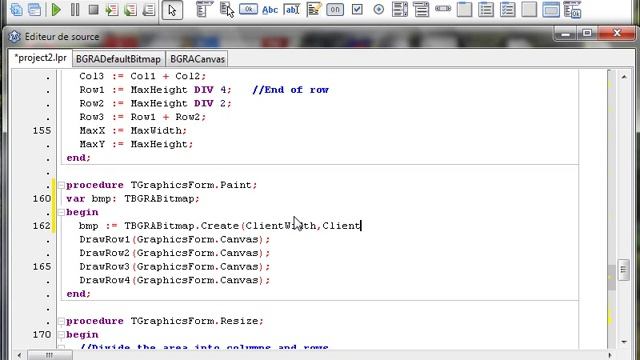This screenshot has width=640, height=360.
Task: Pick the TCheckBox component icon
Action: (357, 9)
